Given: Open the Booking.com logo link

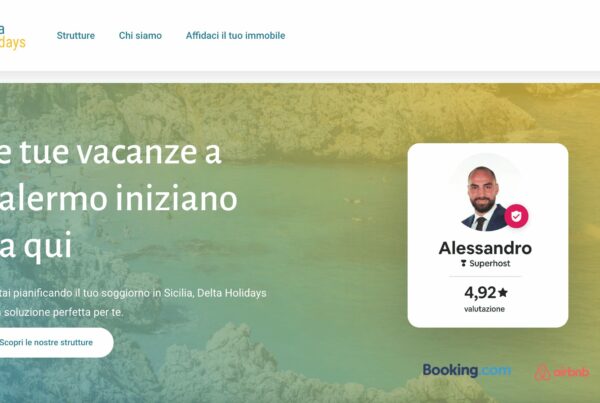Looking at the screenshot, I should coord(467,370).
